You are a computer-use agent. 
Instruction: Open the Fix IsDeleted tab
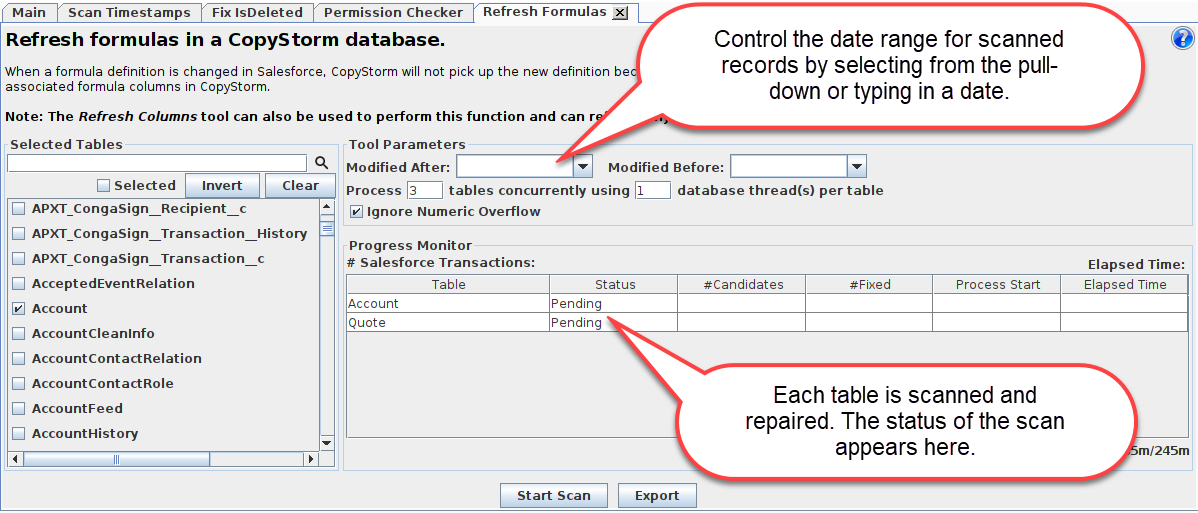[x=257, y=12]
